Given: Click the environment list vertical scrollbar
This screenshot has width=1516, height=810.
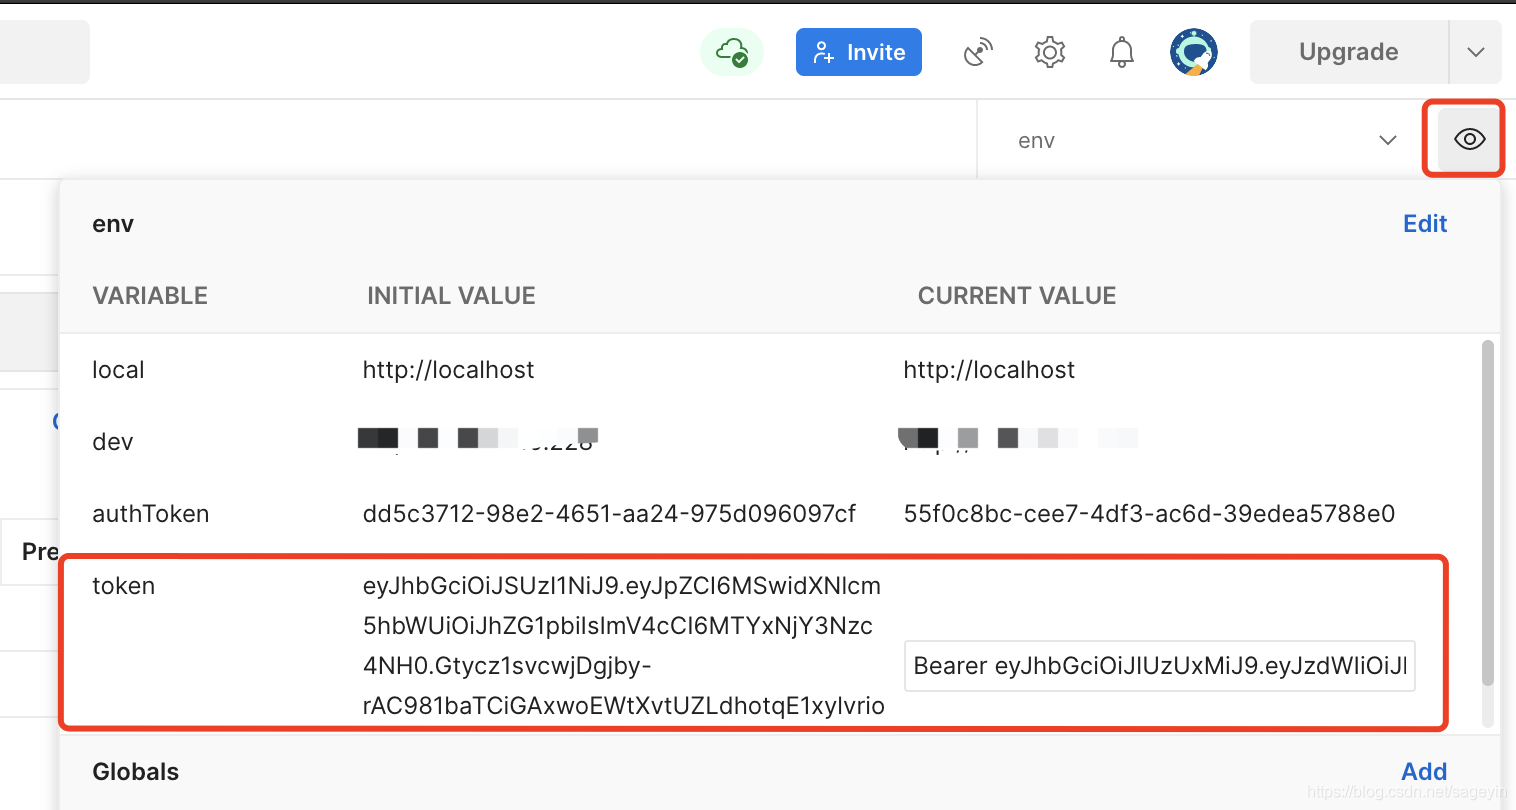Looking at the screenshot, I should 1488,512.
